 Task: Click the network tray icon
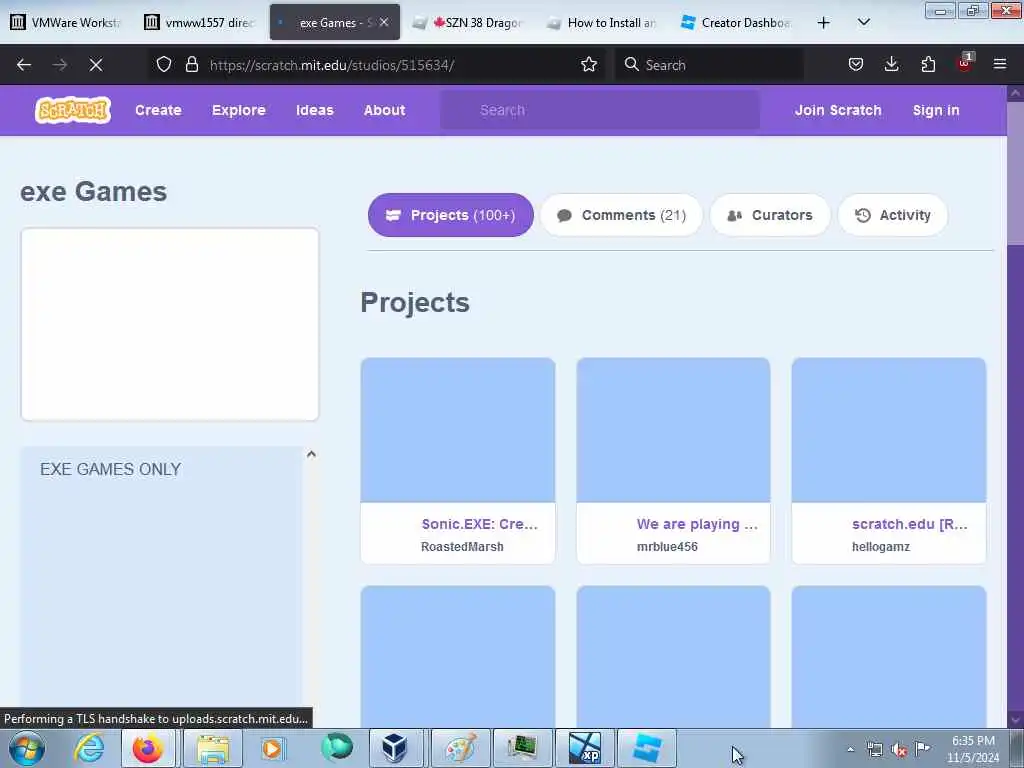click(874, 750)
